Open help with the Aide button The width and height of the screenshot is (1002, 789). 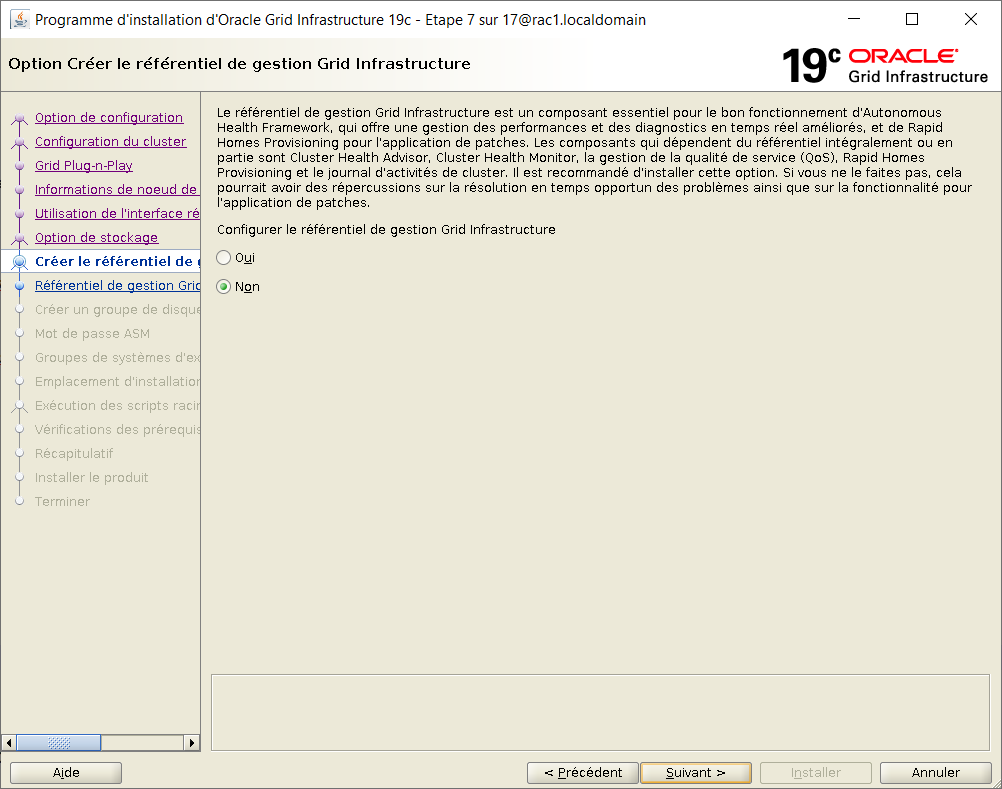66,772
